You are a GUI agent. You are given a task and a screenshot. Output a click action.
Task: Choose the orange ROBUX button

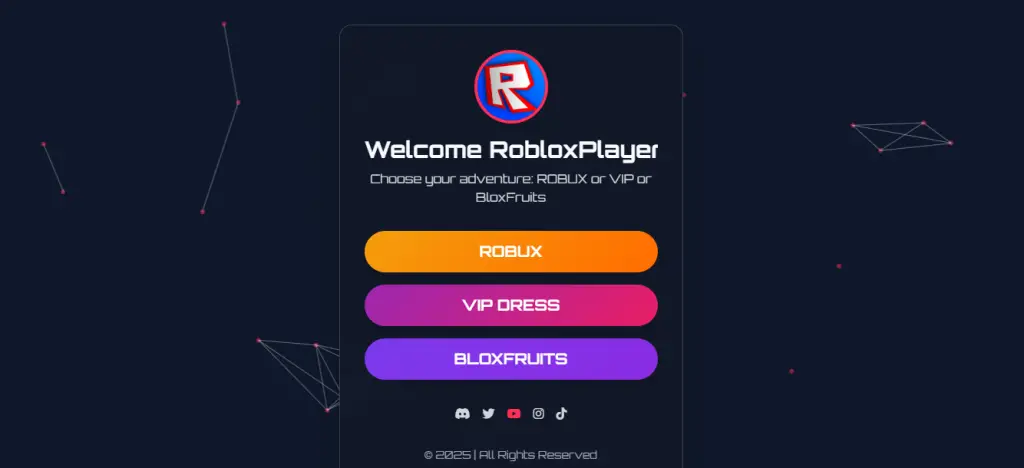[511, 251]
